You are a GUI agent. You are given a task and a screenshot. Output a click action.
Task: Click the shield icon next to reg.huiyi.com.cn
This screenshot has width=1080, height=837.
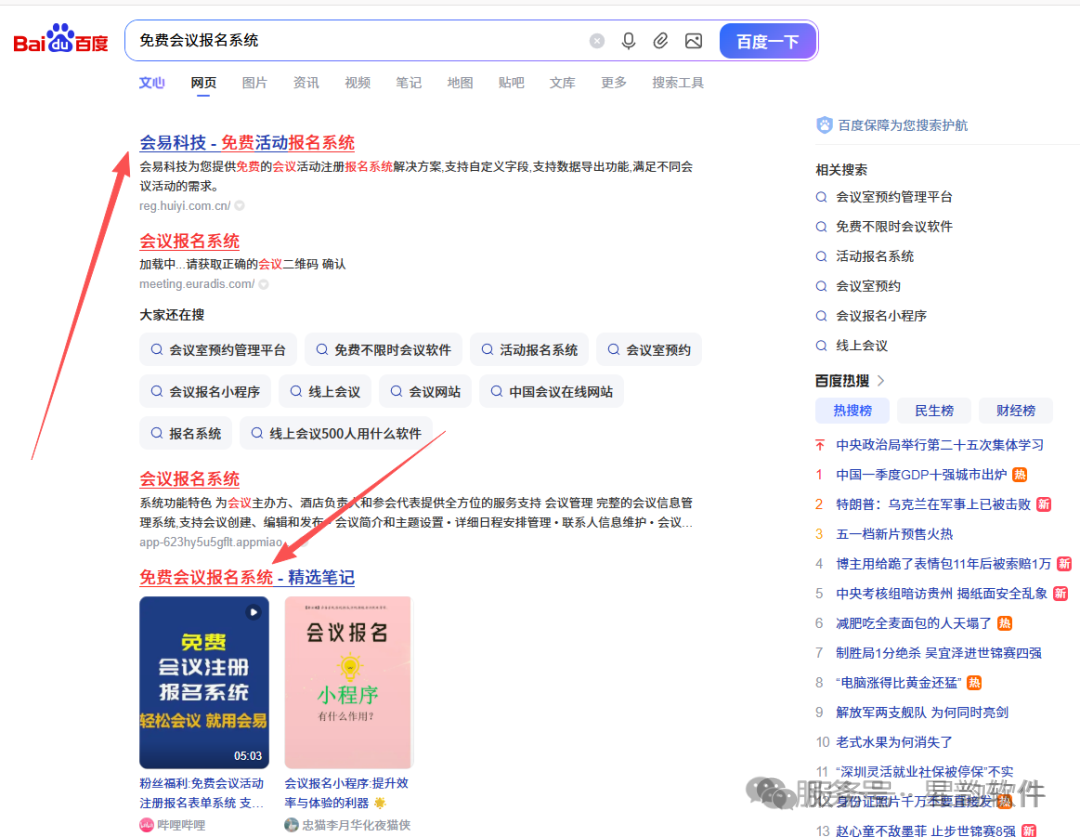[x=240, y=205]
